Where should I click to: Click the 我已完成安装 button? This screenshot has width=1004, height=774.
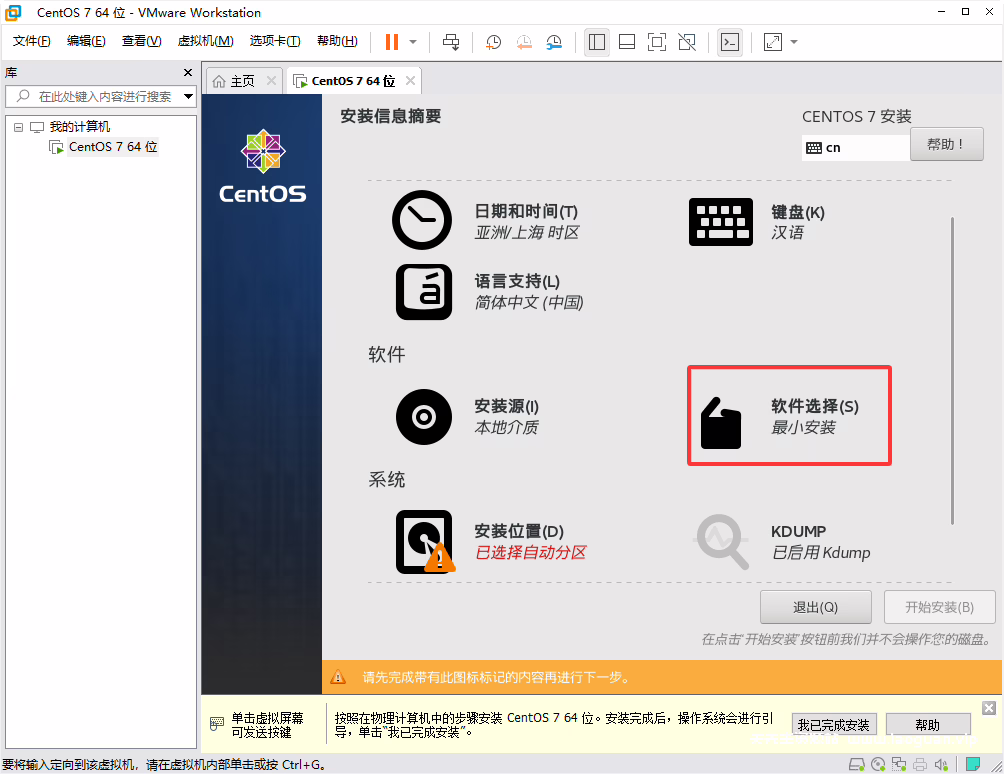(834, 724)
